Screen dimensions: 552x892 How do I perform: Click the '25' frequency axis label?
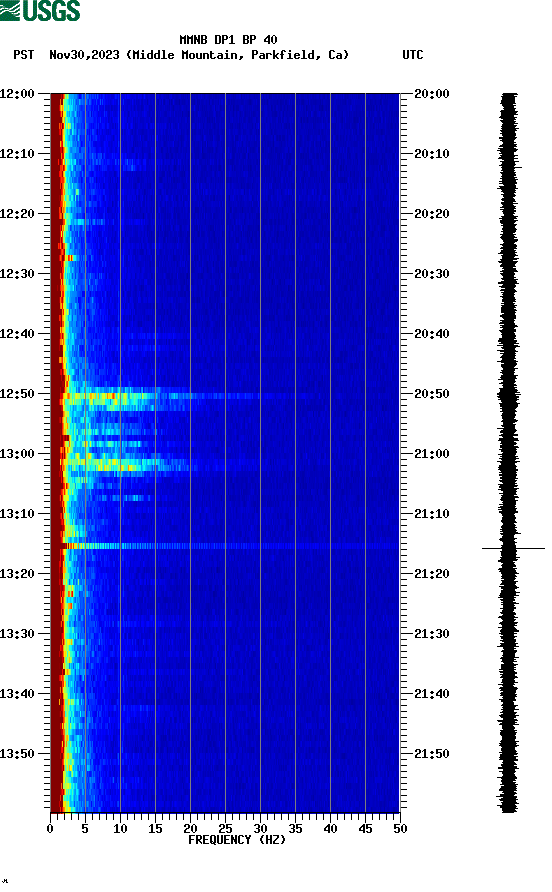click(225, 829)
